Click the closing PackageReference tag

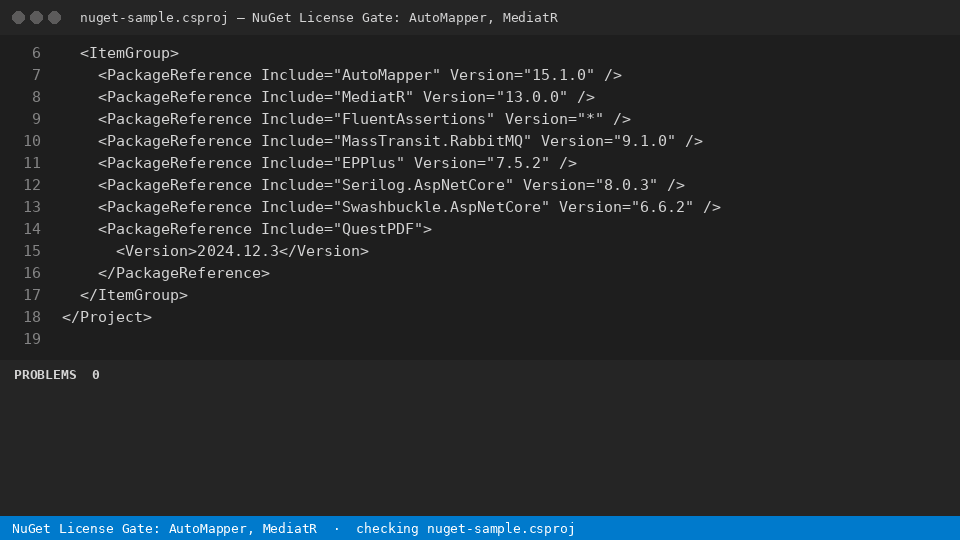click(x=184, y=274)
